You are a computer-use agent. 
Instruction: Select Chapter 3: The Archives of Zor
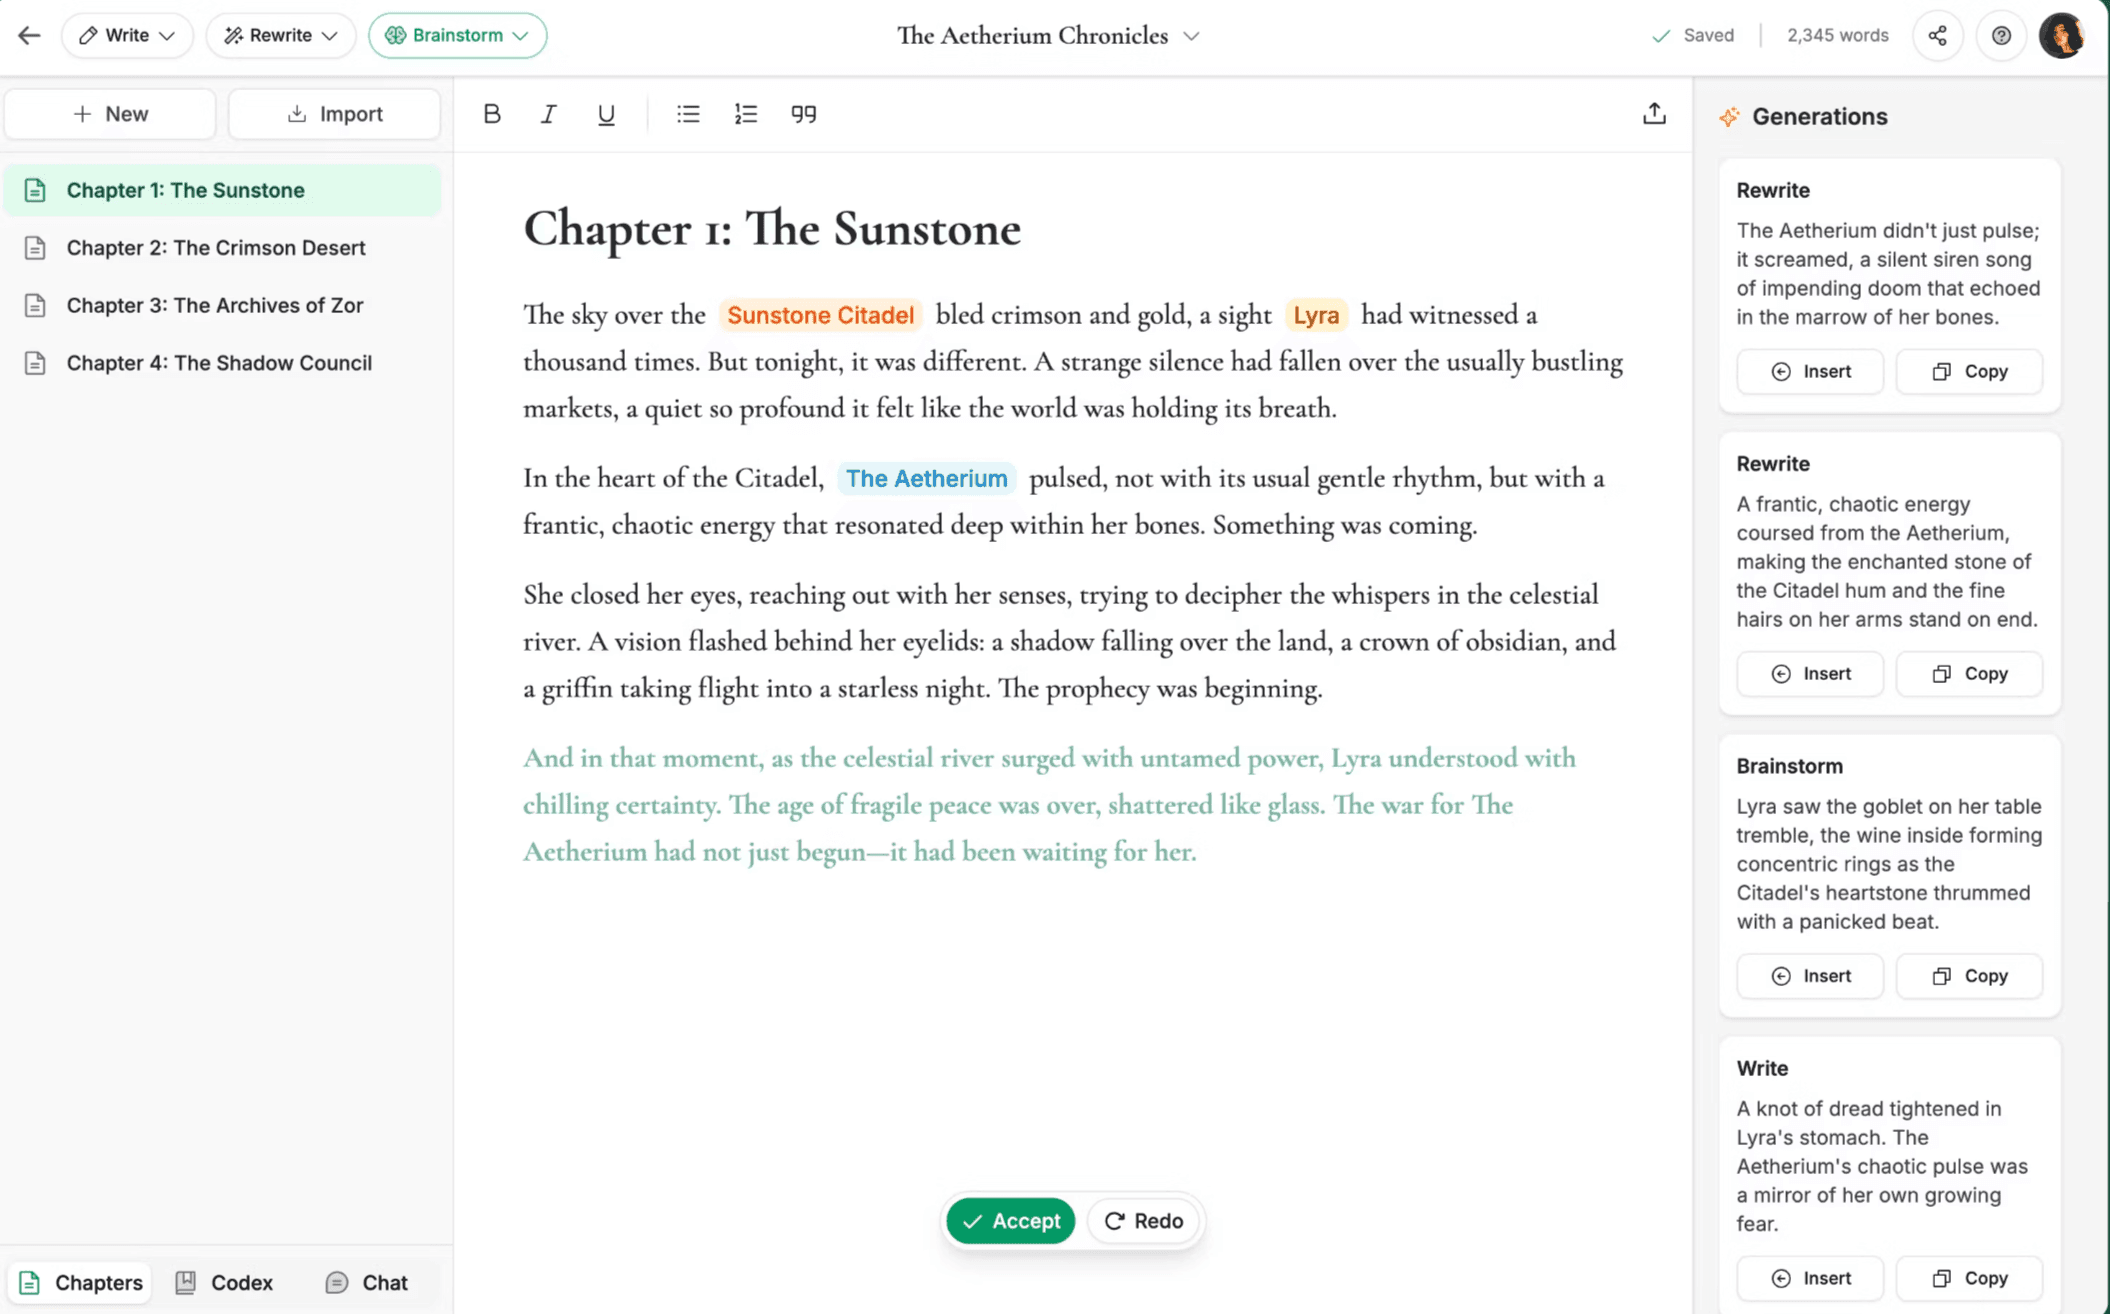pyautogui.click(x=214, y=305)
